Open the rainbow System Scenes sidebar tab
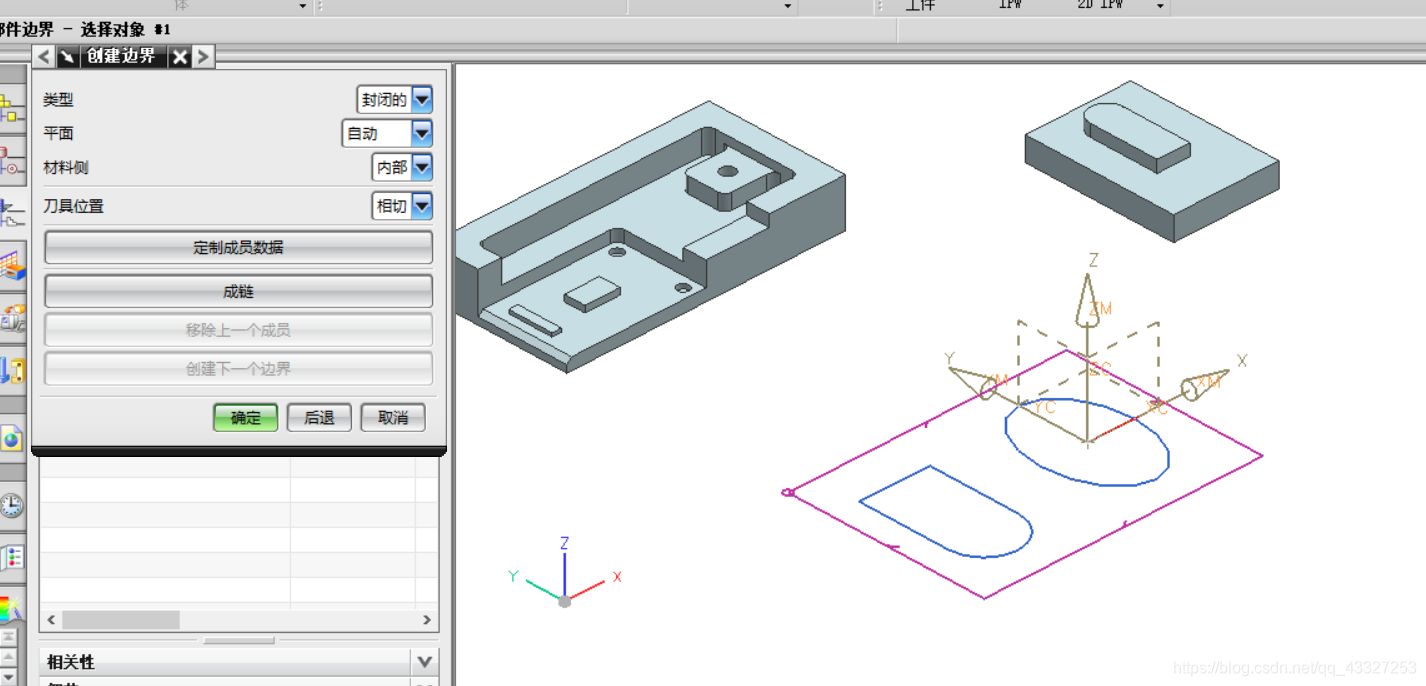The width and height of the screenshot is (1426, 686). [x=10, y=606]
